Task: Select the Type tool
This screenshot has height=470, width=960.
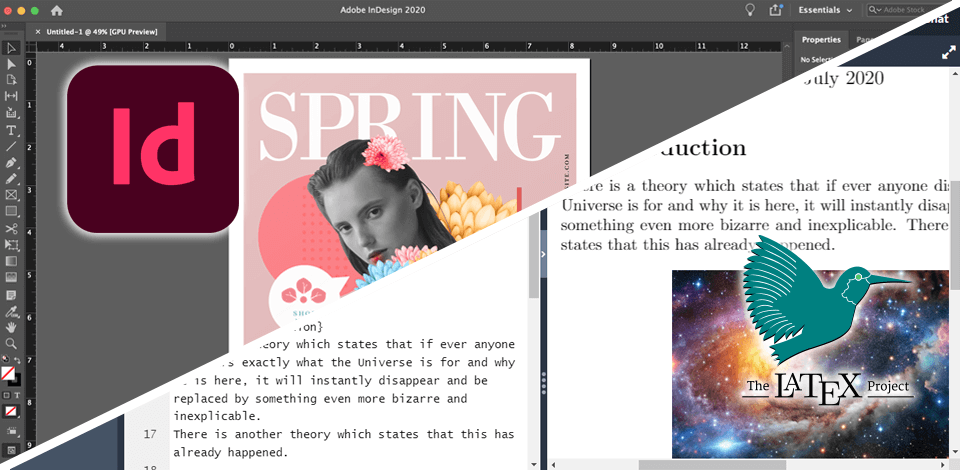Action: click(x=11, y=130)
